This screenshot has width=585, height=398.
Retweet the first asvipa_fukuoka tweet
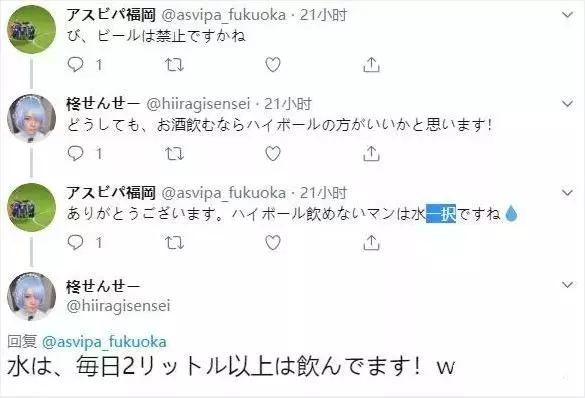click(175, 65)
